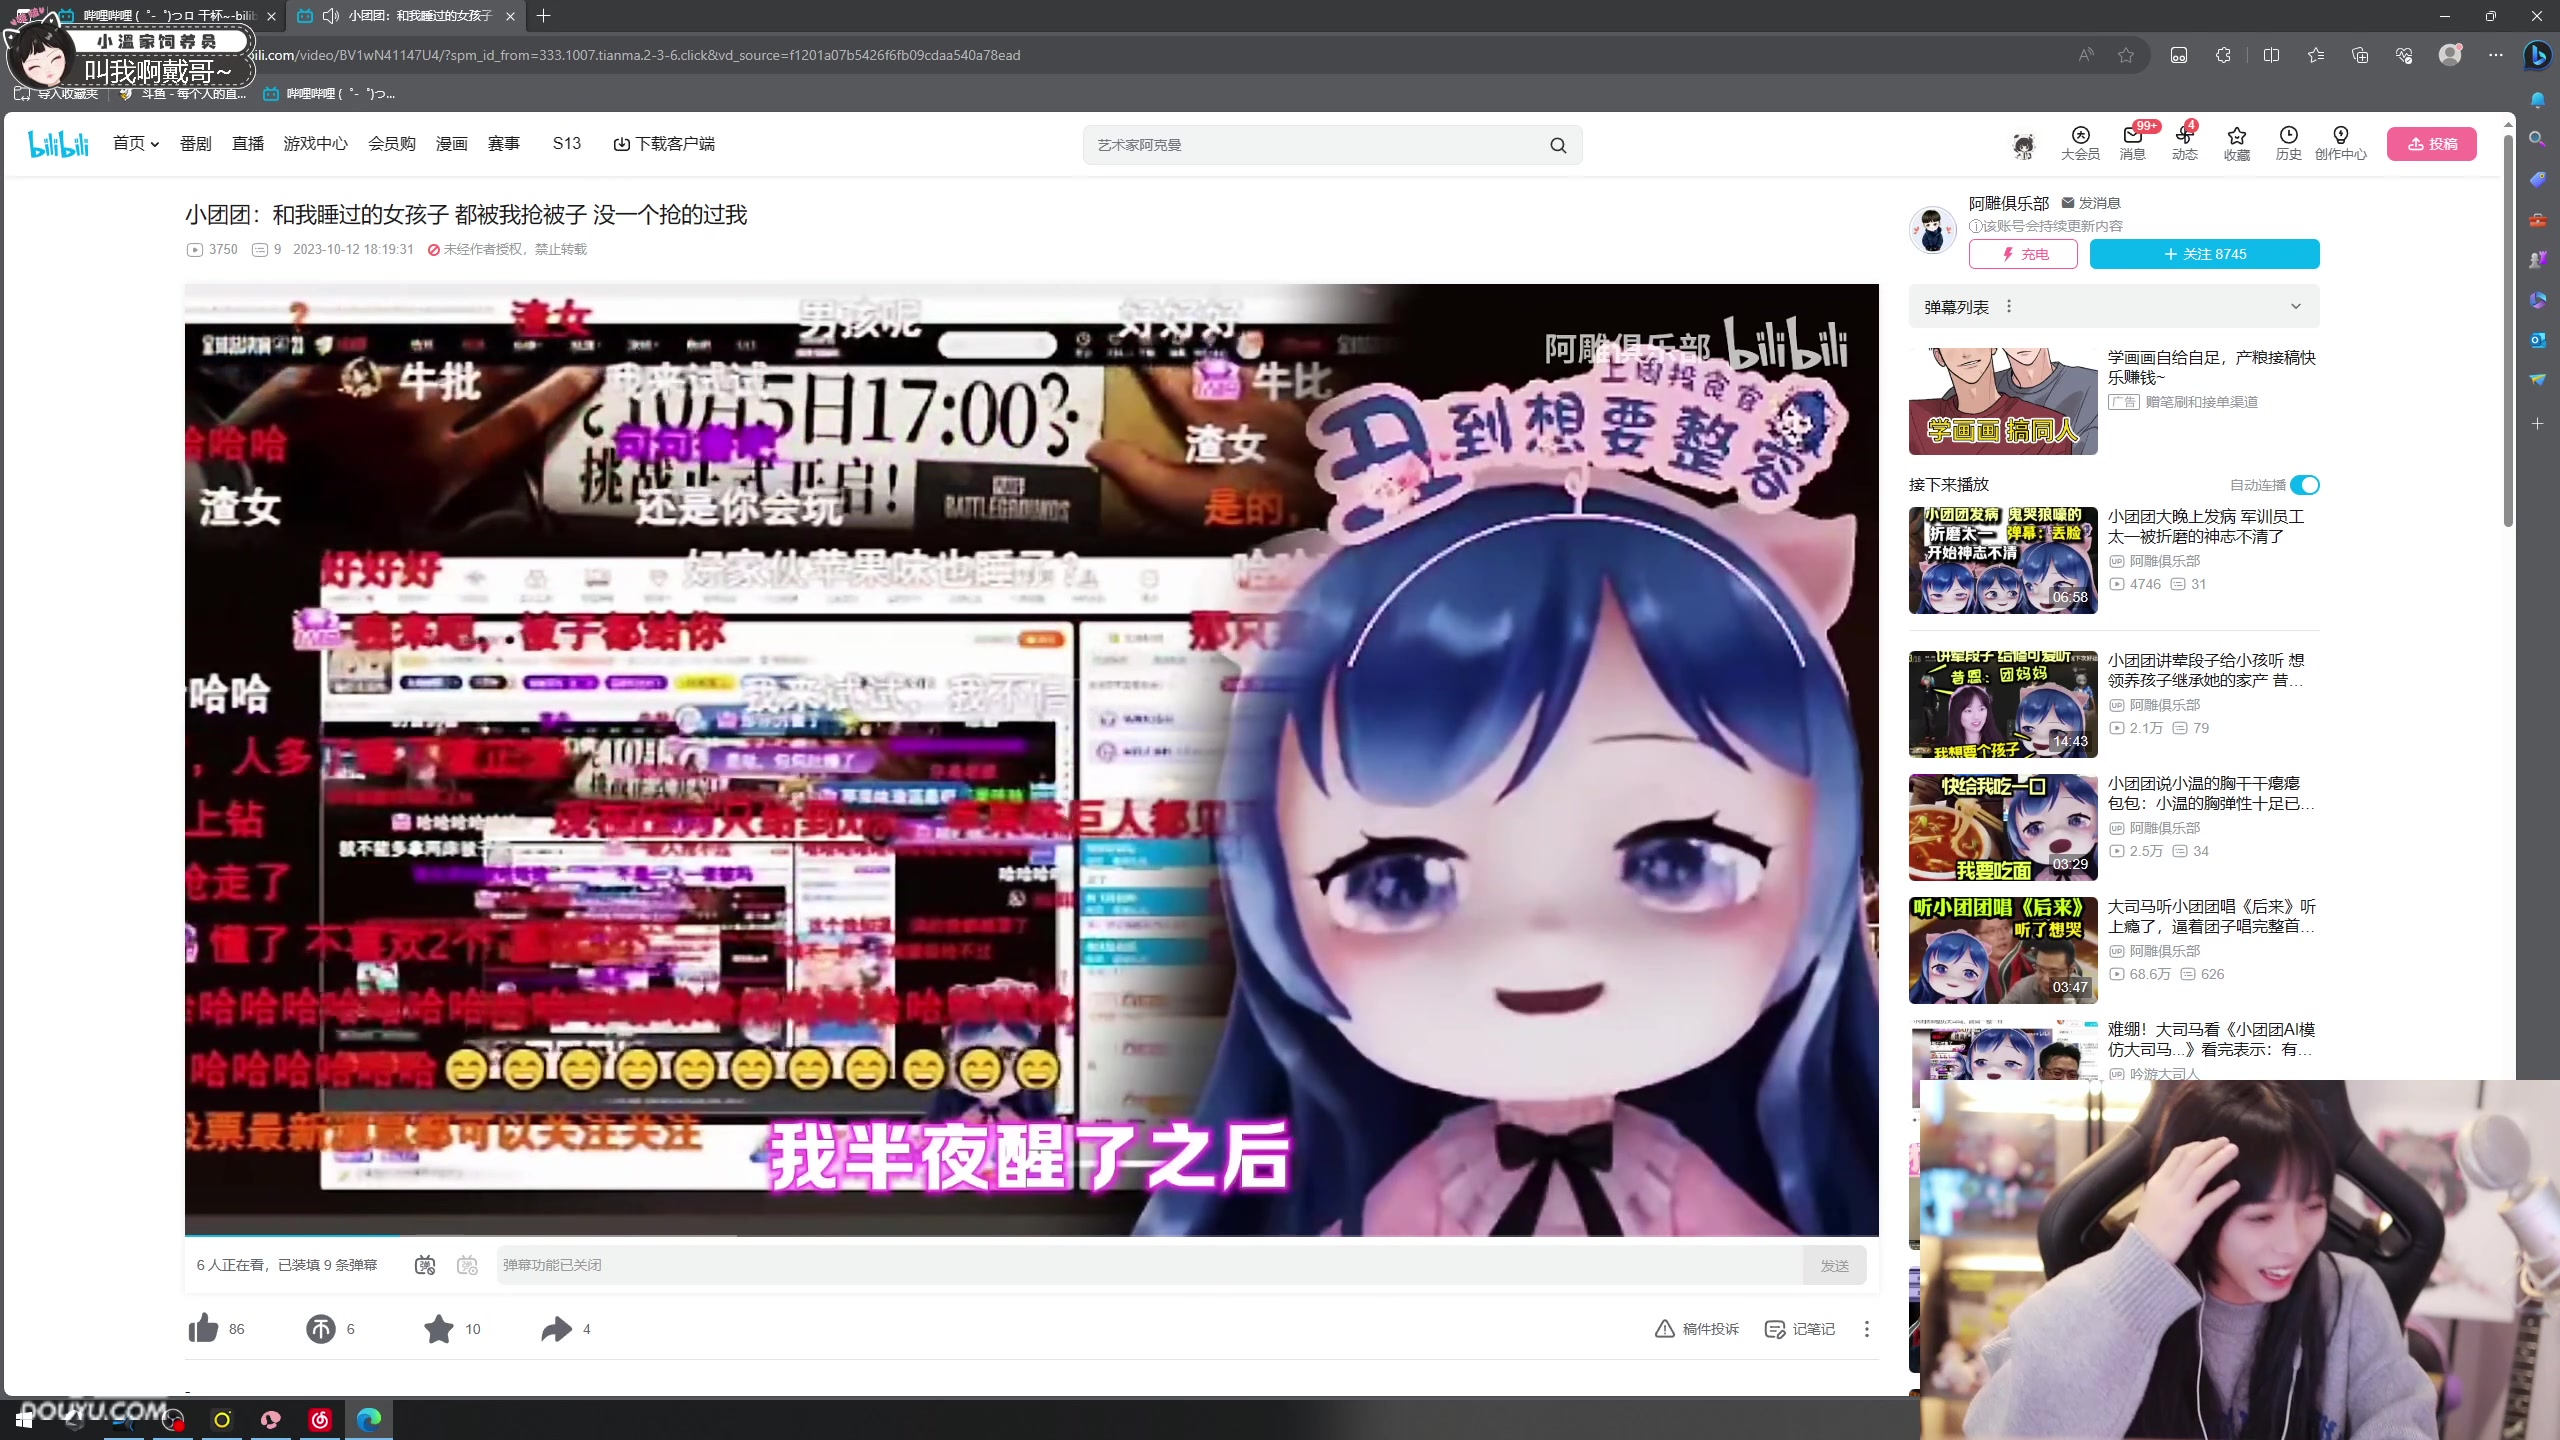2560x1440 pixels.
Task: Toggle 自动连播 autoplay switch
Action: (2304, 485)
